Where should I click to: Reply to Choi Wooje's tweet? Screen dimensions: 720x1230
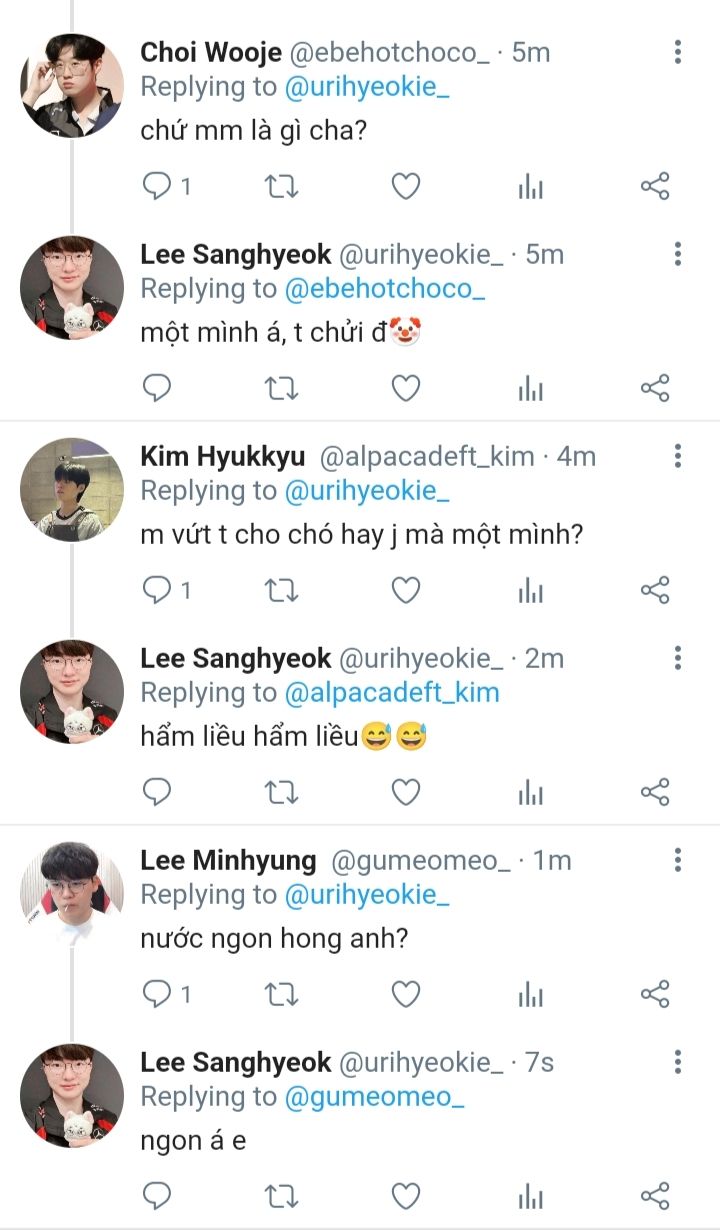(158, 187)
